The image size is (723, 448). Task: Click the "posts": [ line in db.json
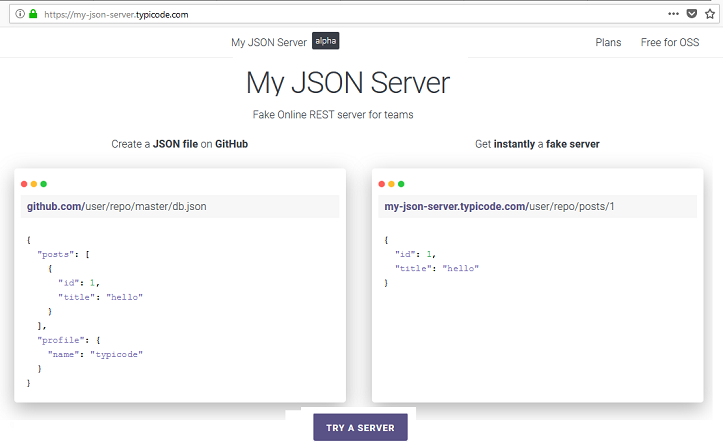click(x=64, y=254)
